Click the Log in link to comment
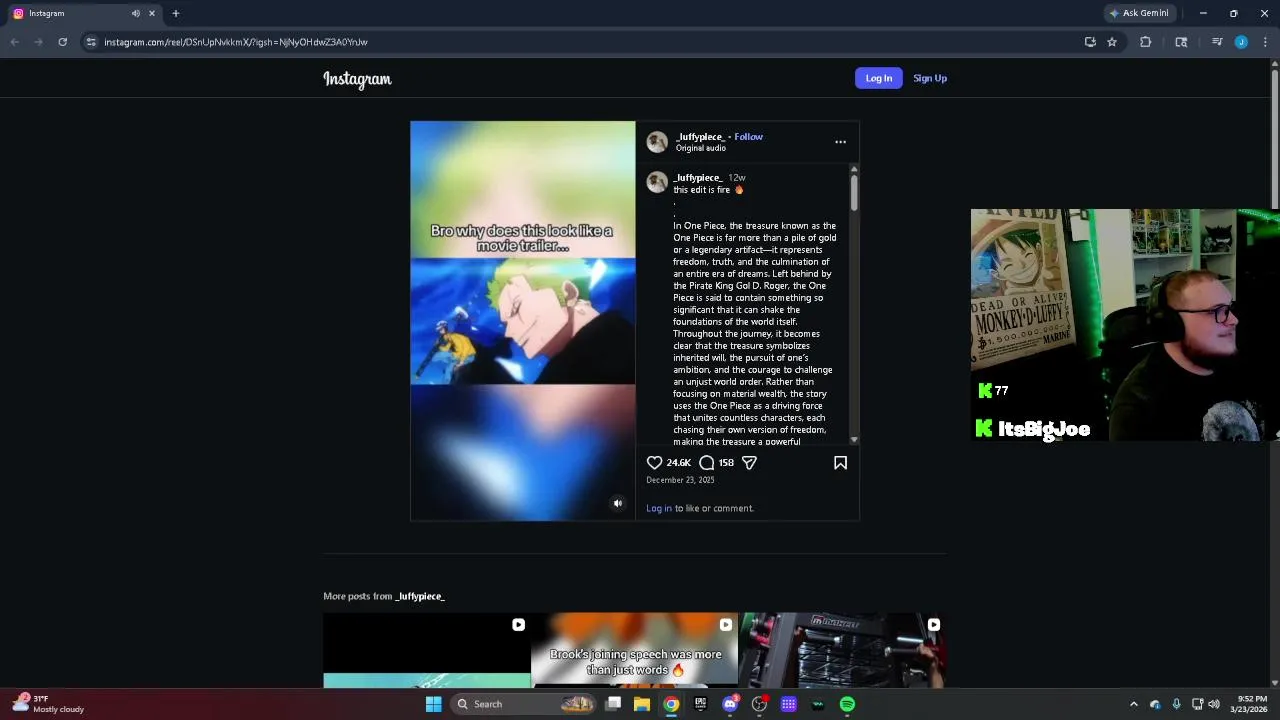1280x720 pixels. tap(659, 508)
